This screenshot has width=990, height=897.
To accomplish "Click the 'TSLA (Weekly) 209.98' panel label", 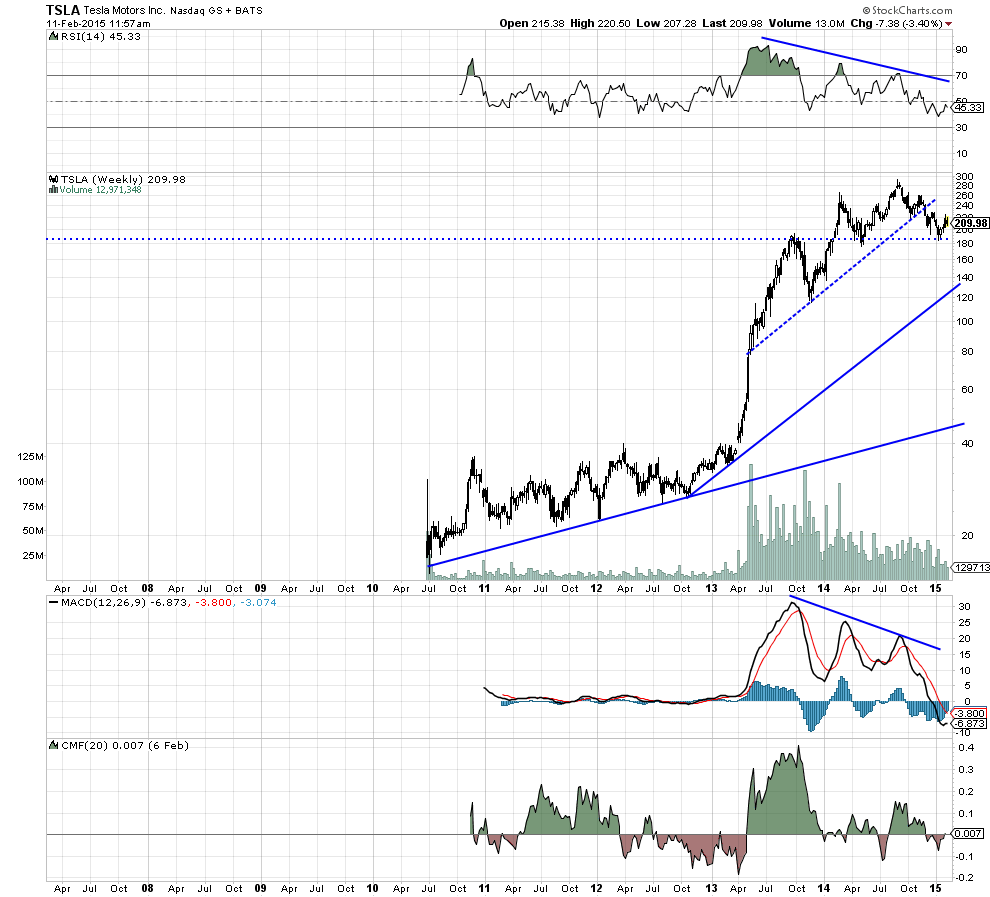I will tap(123, 179).
